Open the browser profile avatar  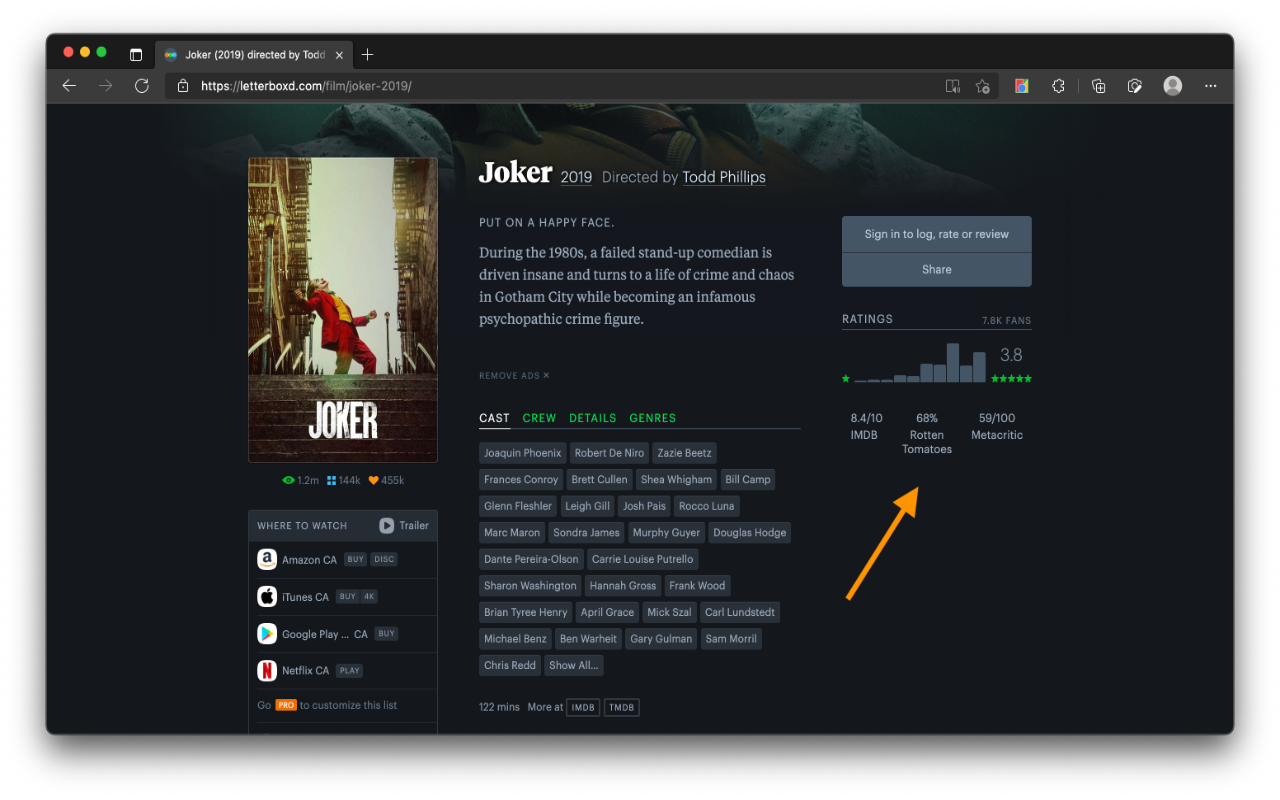(x=1173, y=86)
